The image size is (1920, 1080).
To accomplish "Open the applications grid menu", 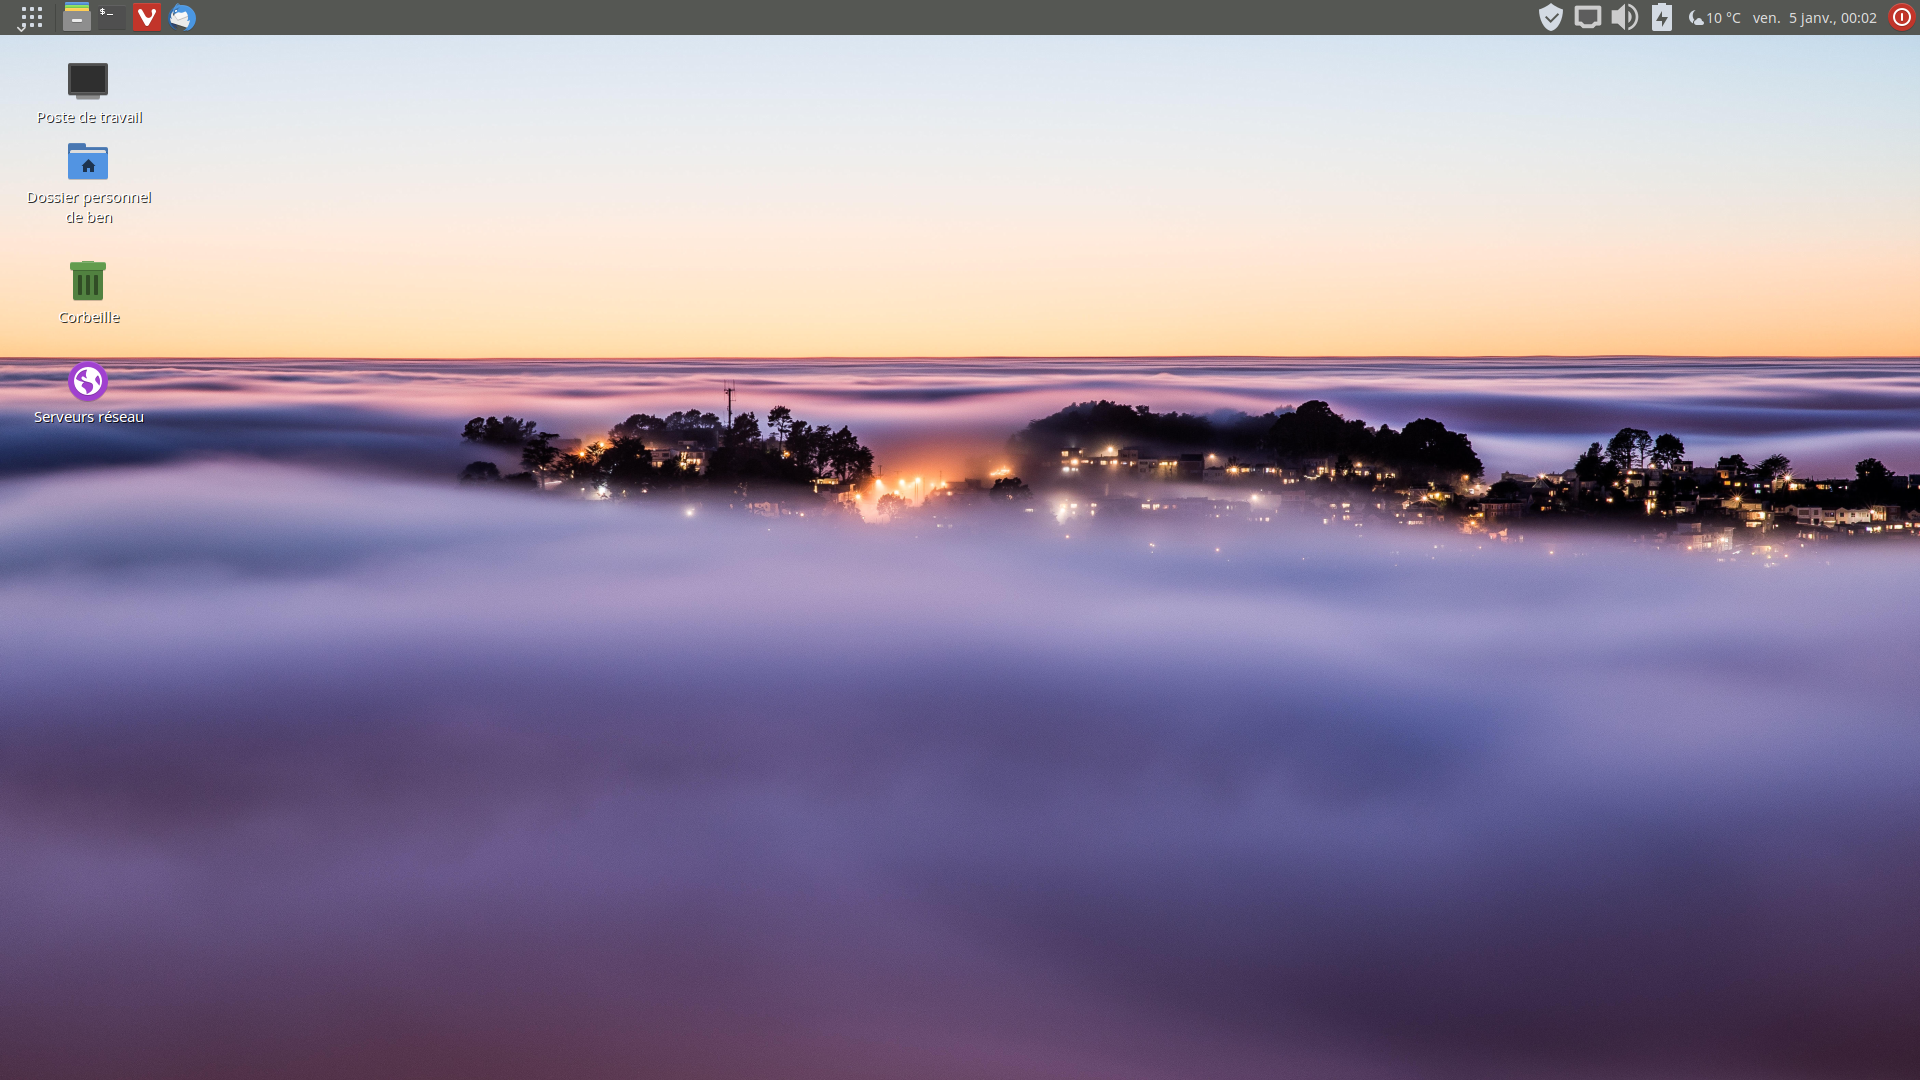I will pos(31,17).
